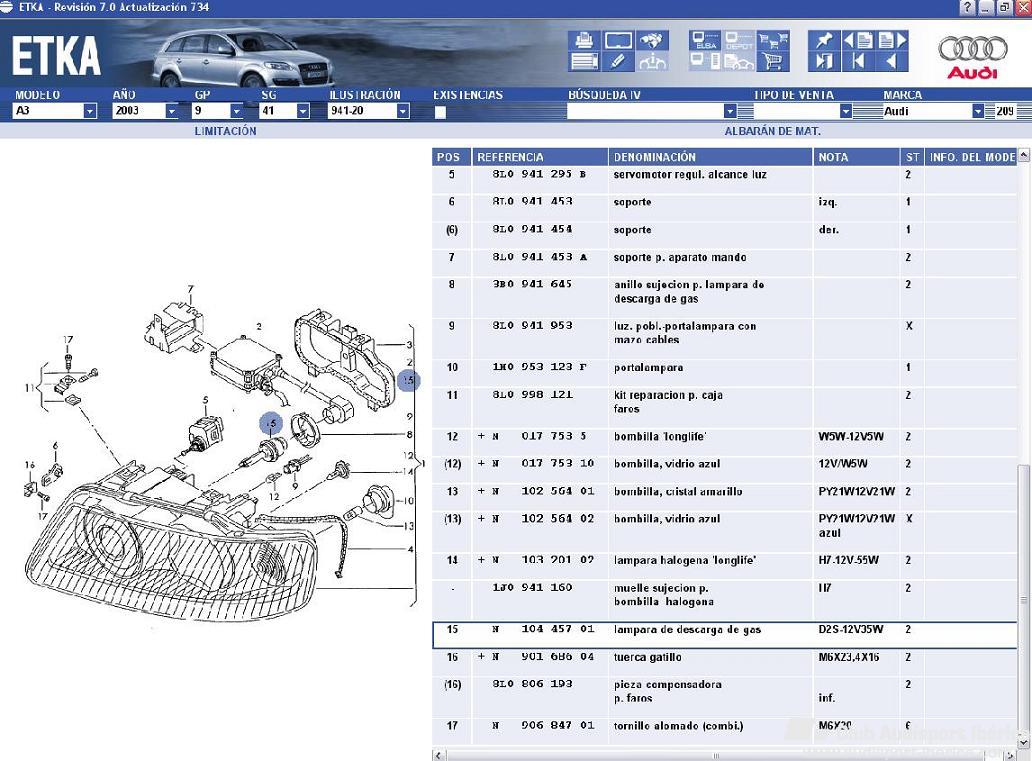Go to next illustration page arrow
Image resolution: width=1032 pixels, height=761 pixels.
coord(891,41)
